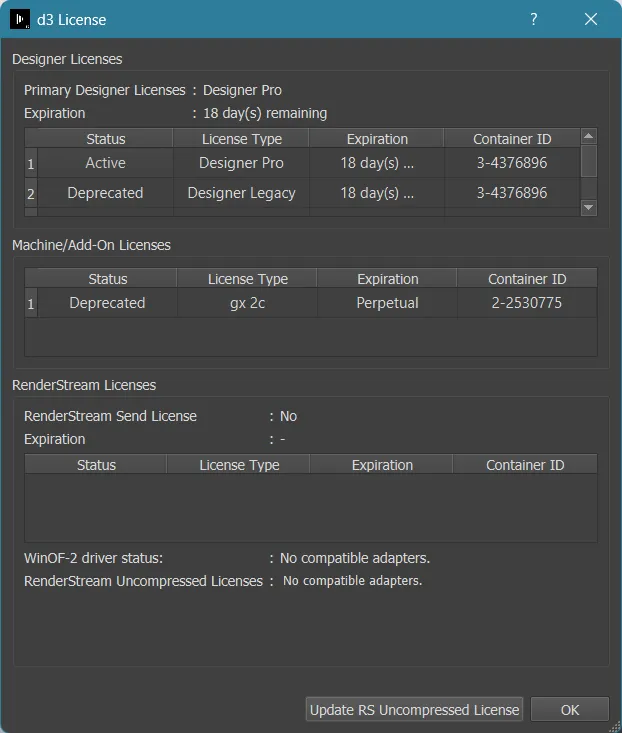Click License Type header in RenderStream table
The width and height of the screenshot is (622, 733).
coord(239,465)
